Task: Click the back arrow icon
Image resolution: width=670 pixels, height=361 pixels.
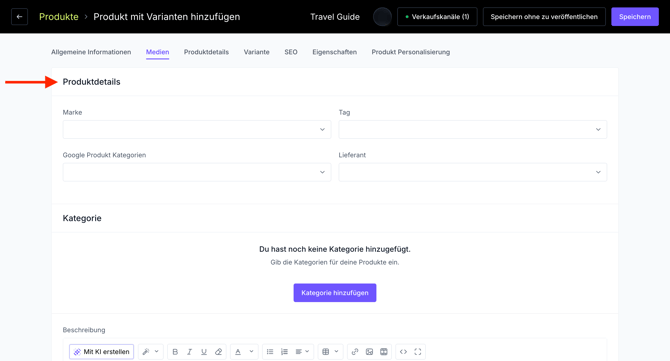Action: [19, 17]
